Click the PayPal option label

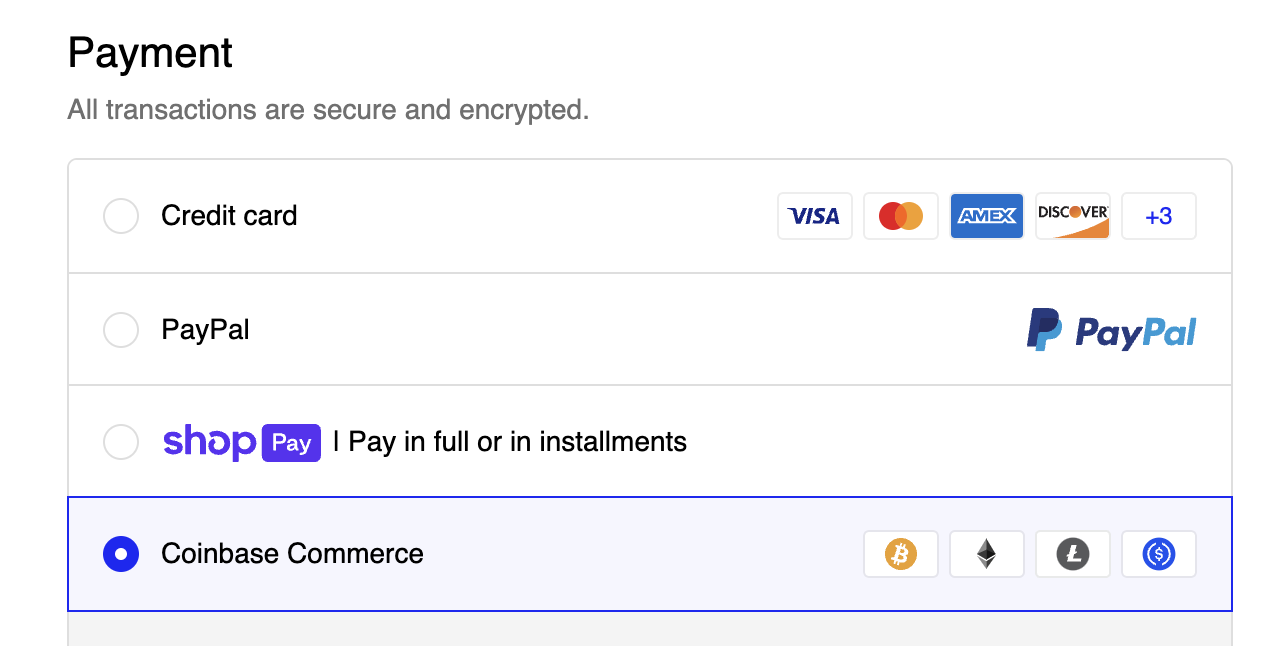205,330
